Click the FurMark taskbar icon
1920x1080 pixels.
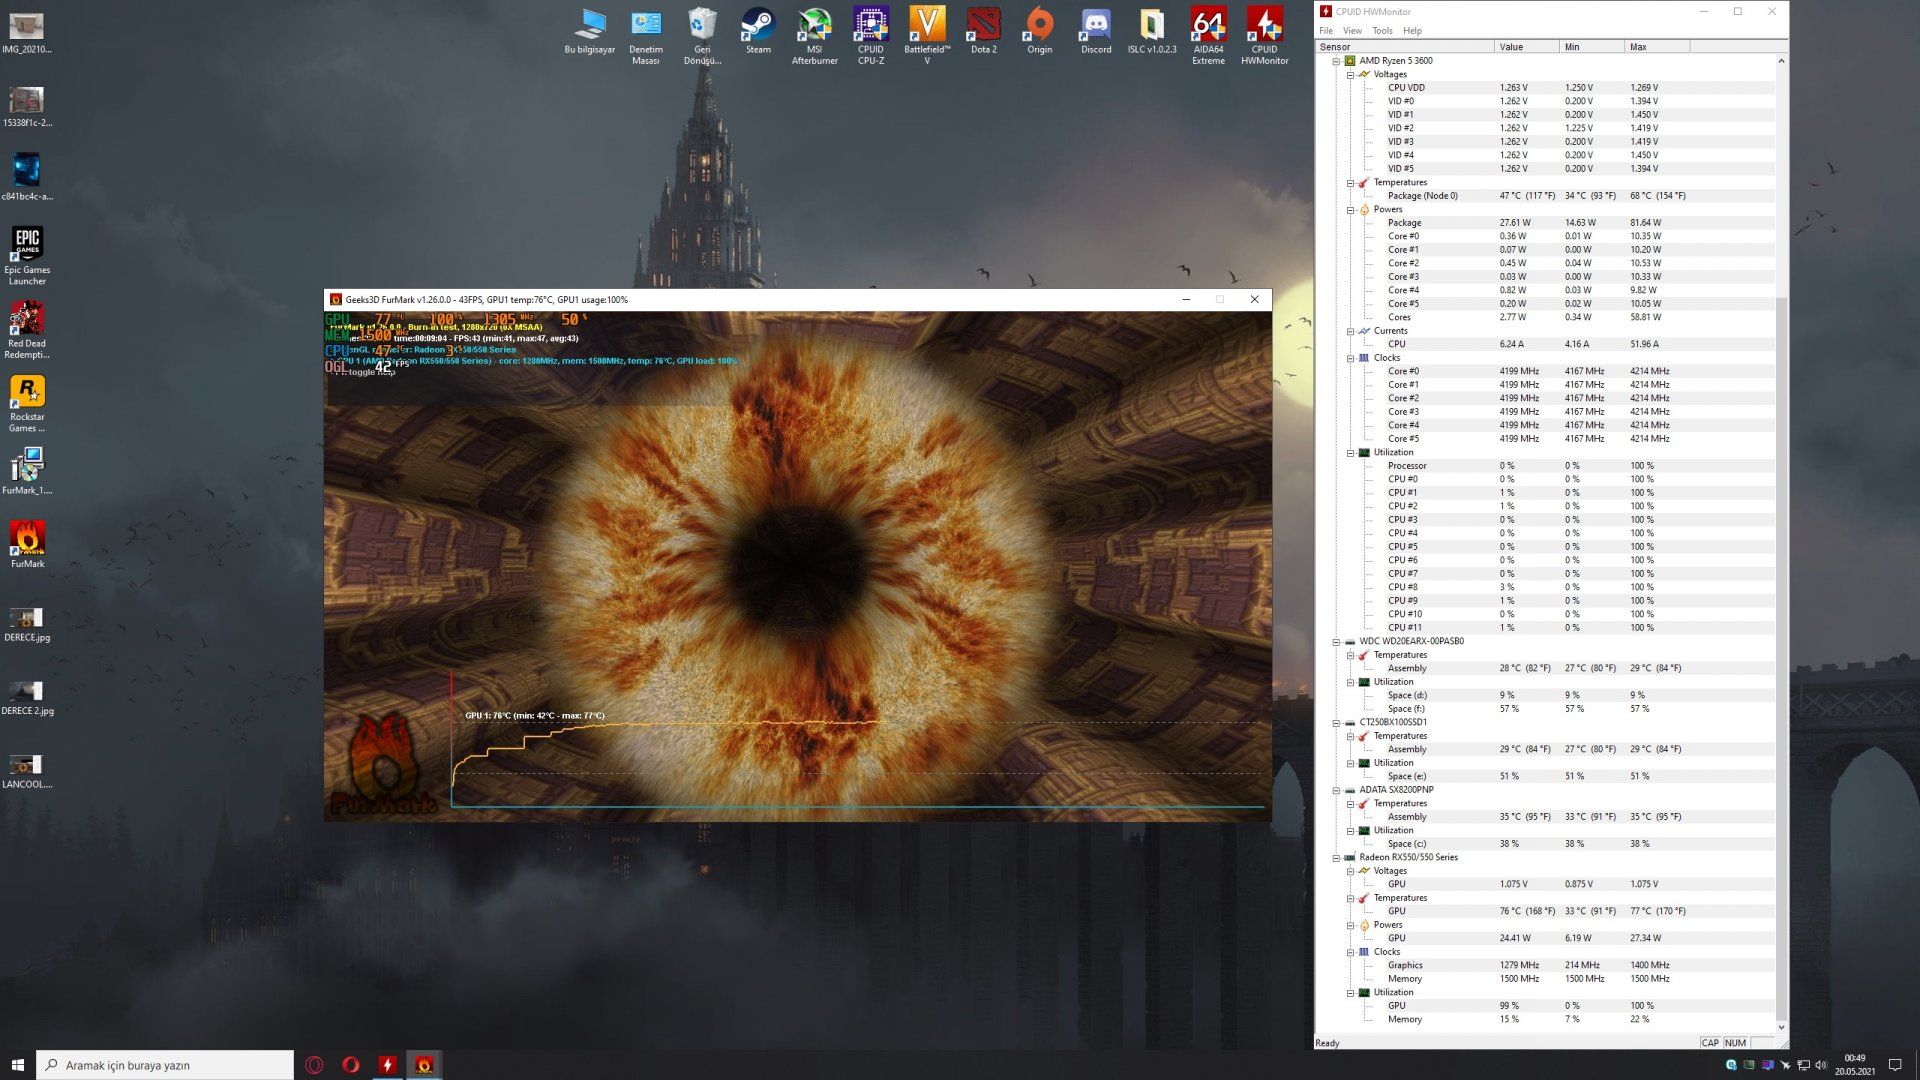(x=424, y=1065)
